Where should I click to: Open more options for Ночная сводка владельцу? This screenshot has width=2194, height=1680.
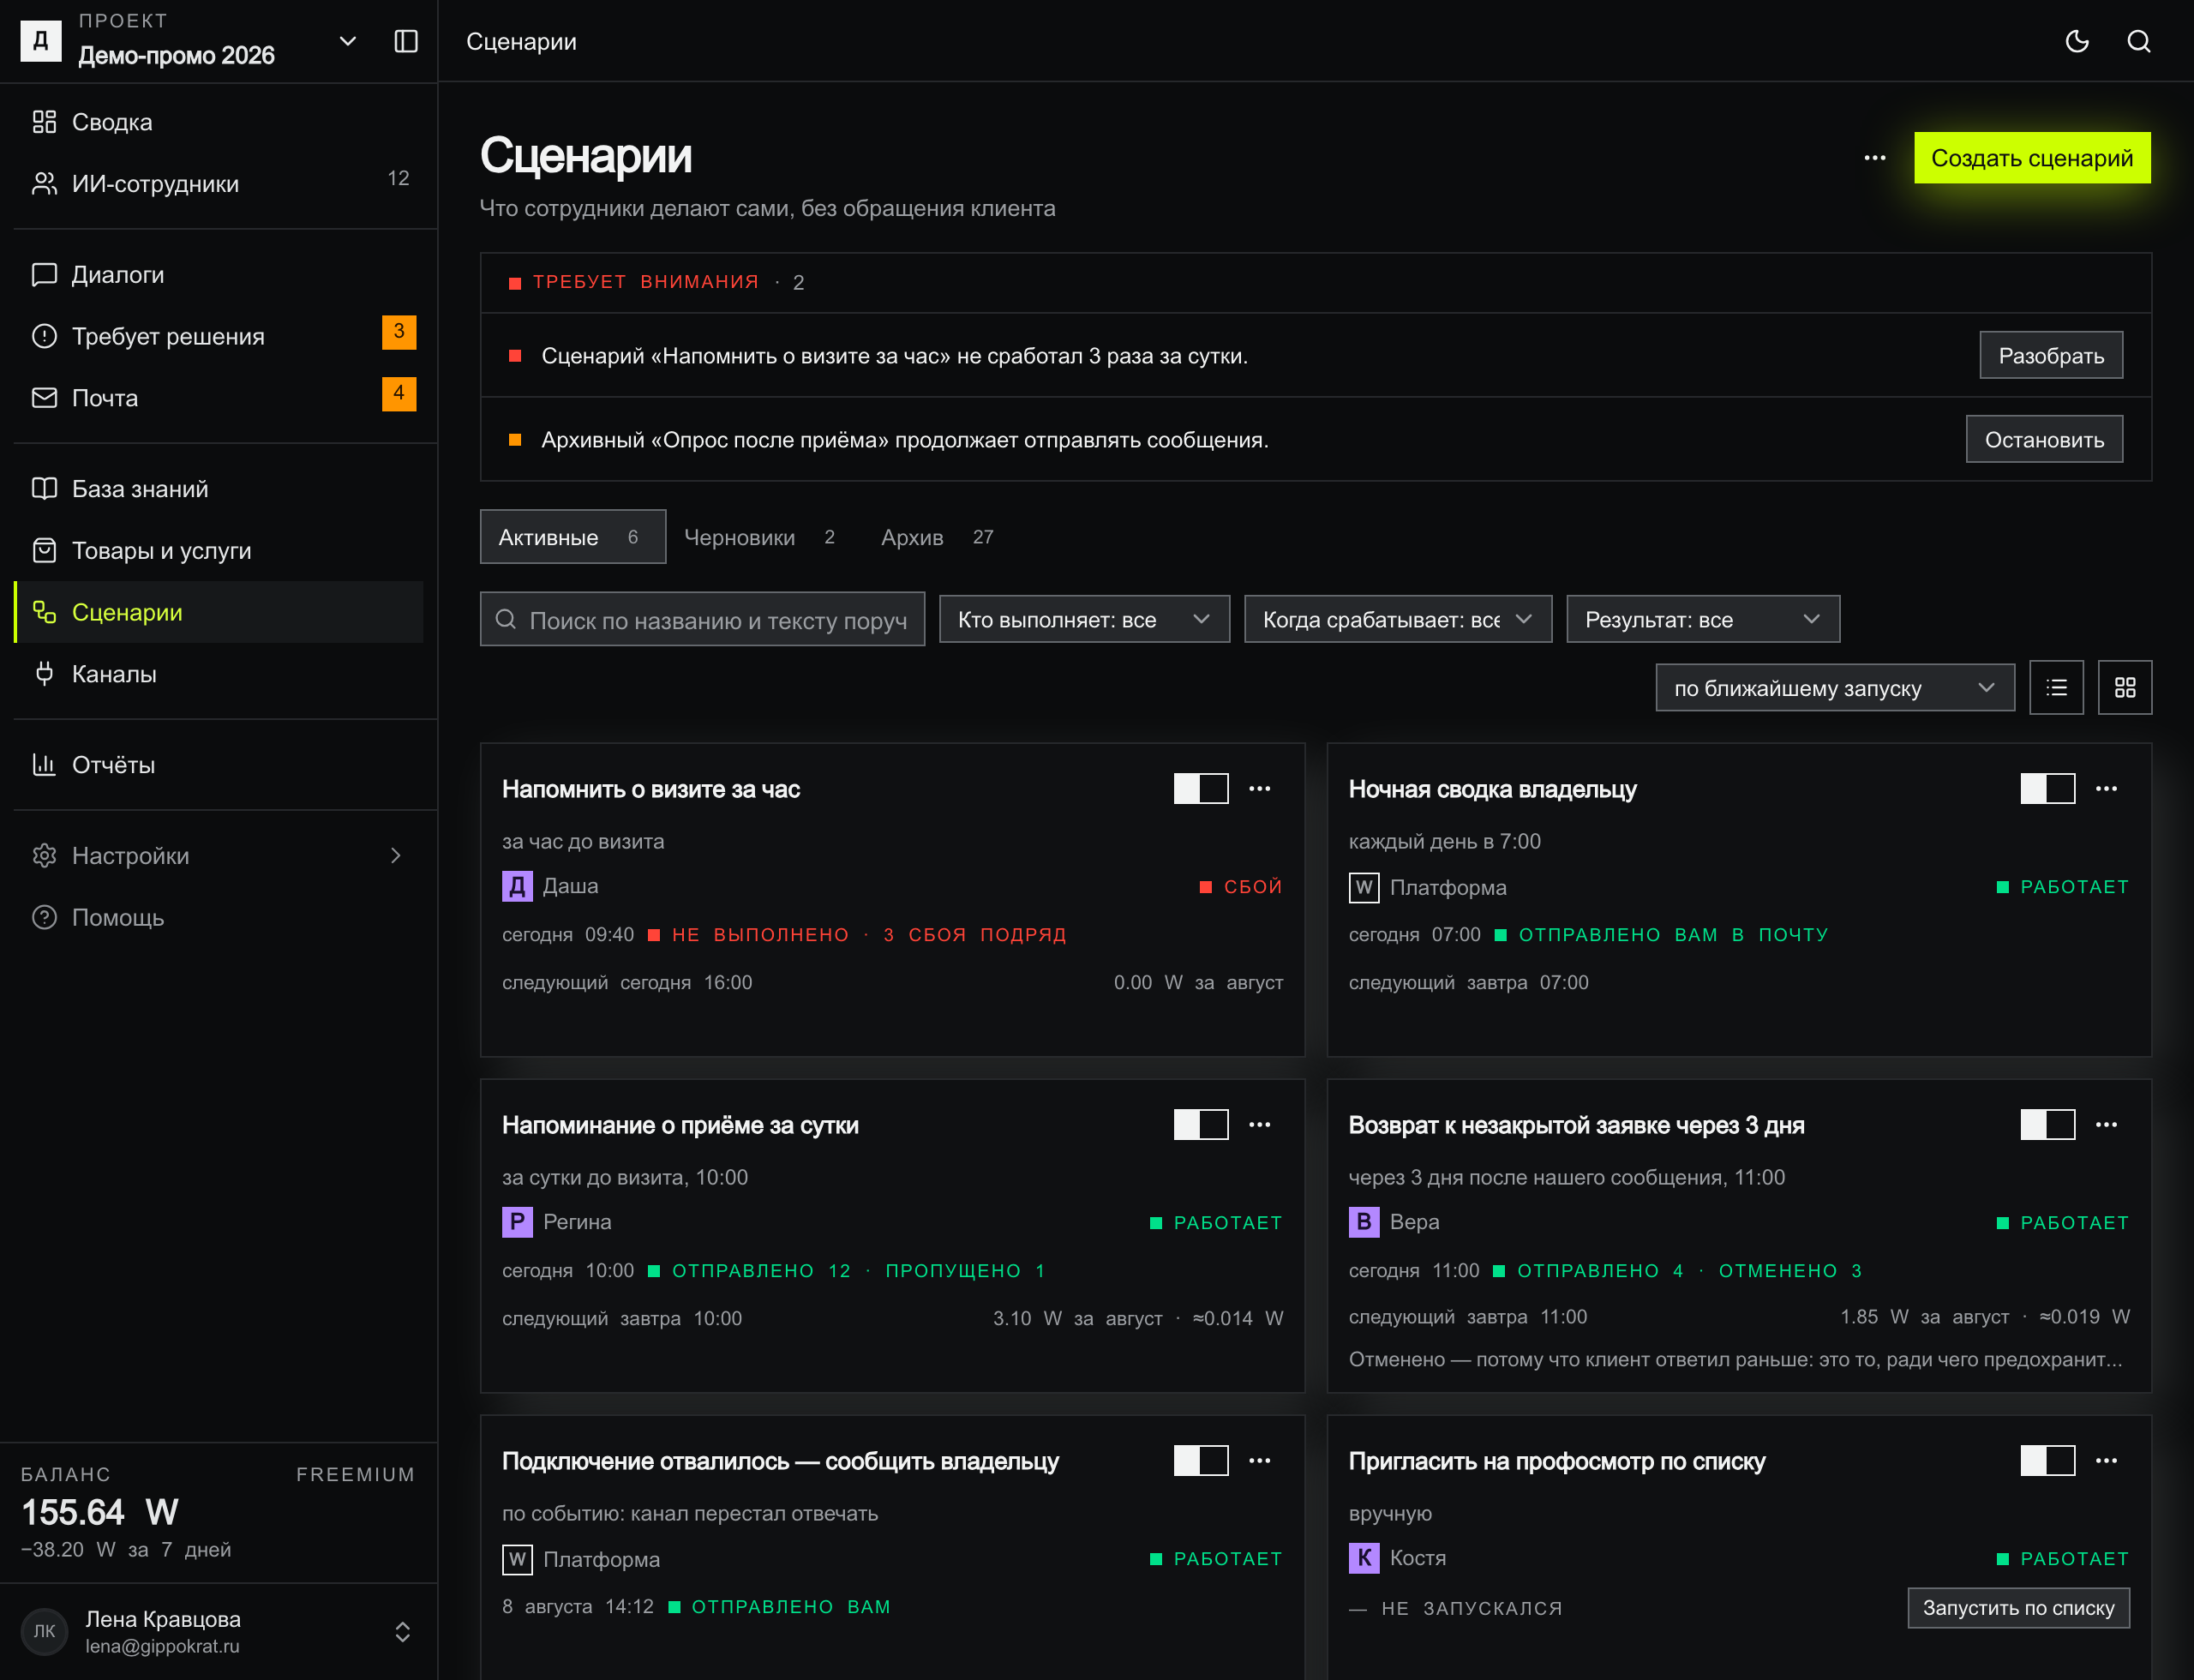click(2106, 789)
